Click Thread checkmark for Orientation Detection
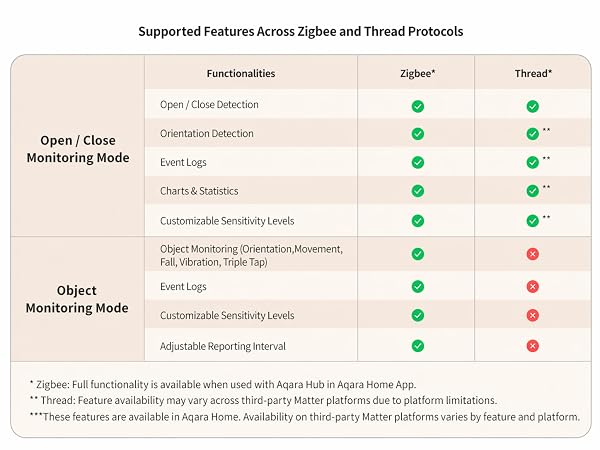 tap(532, 134)
